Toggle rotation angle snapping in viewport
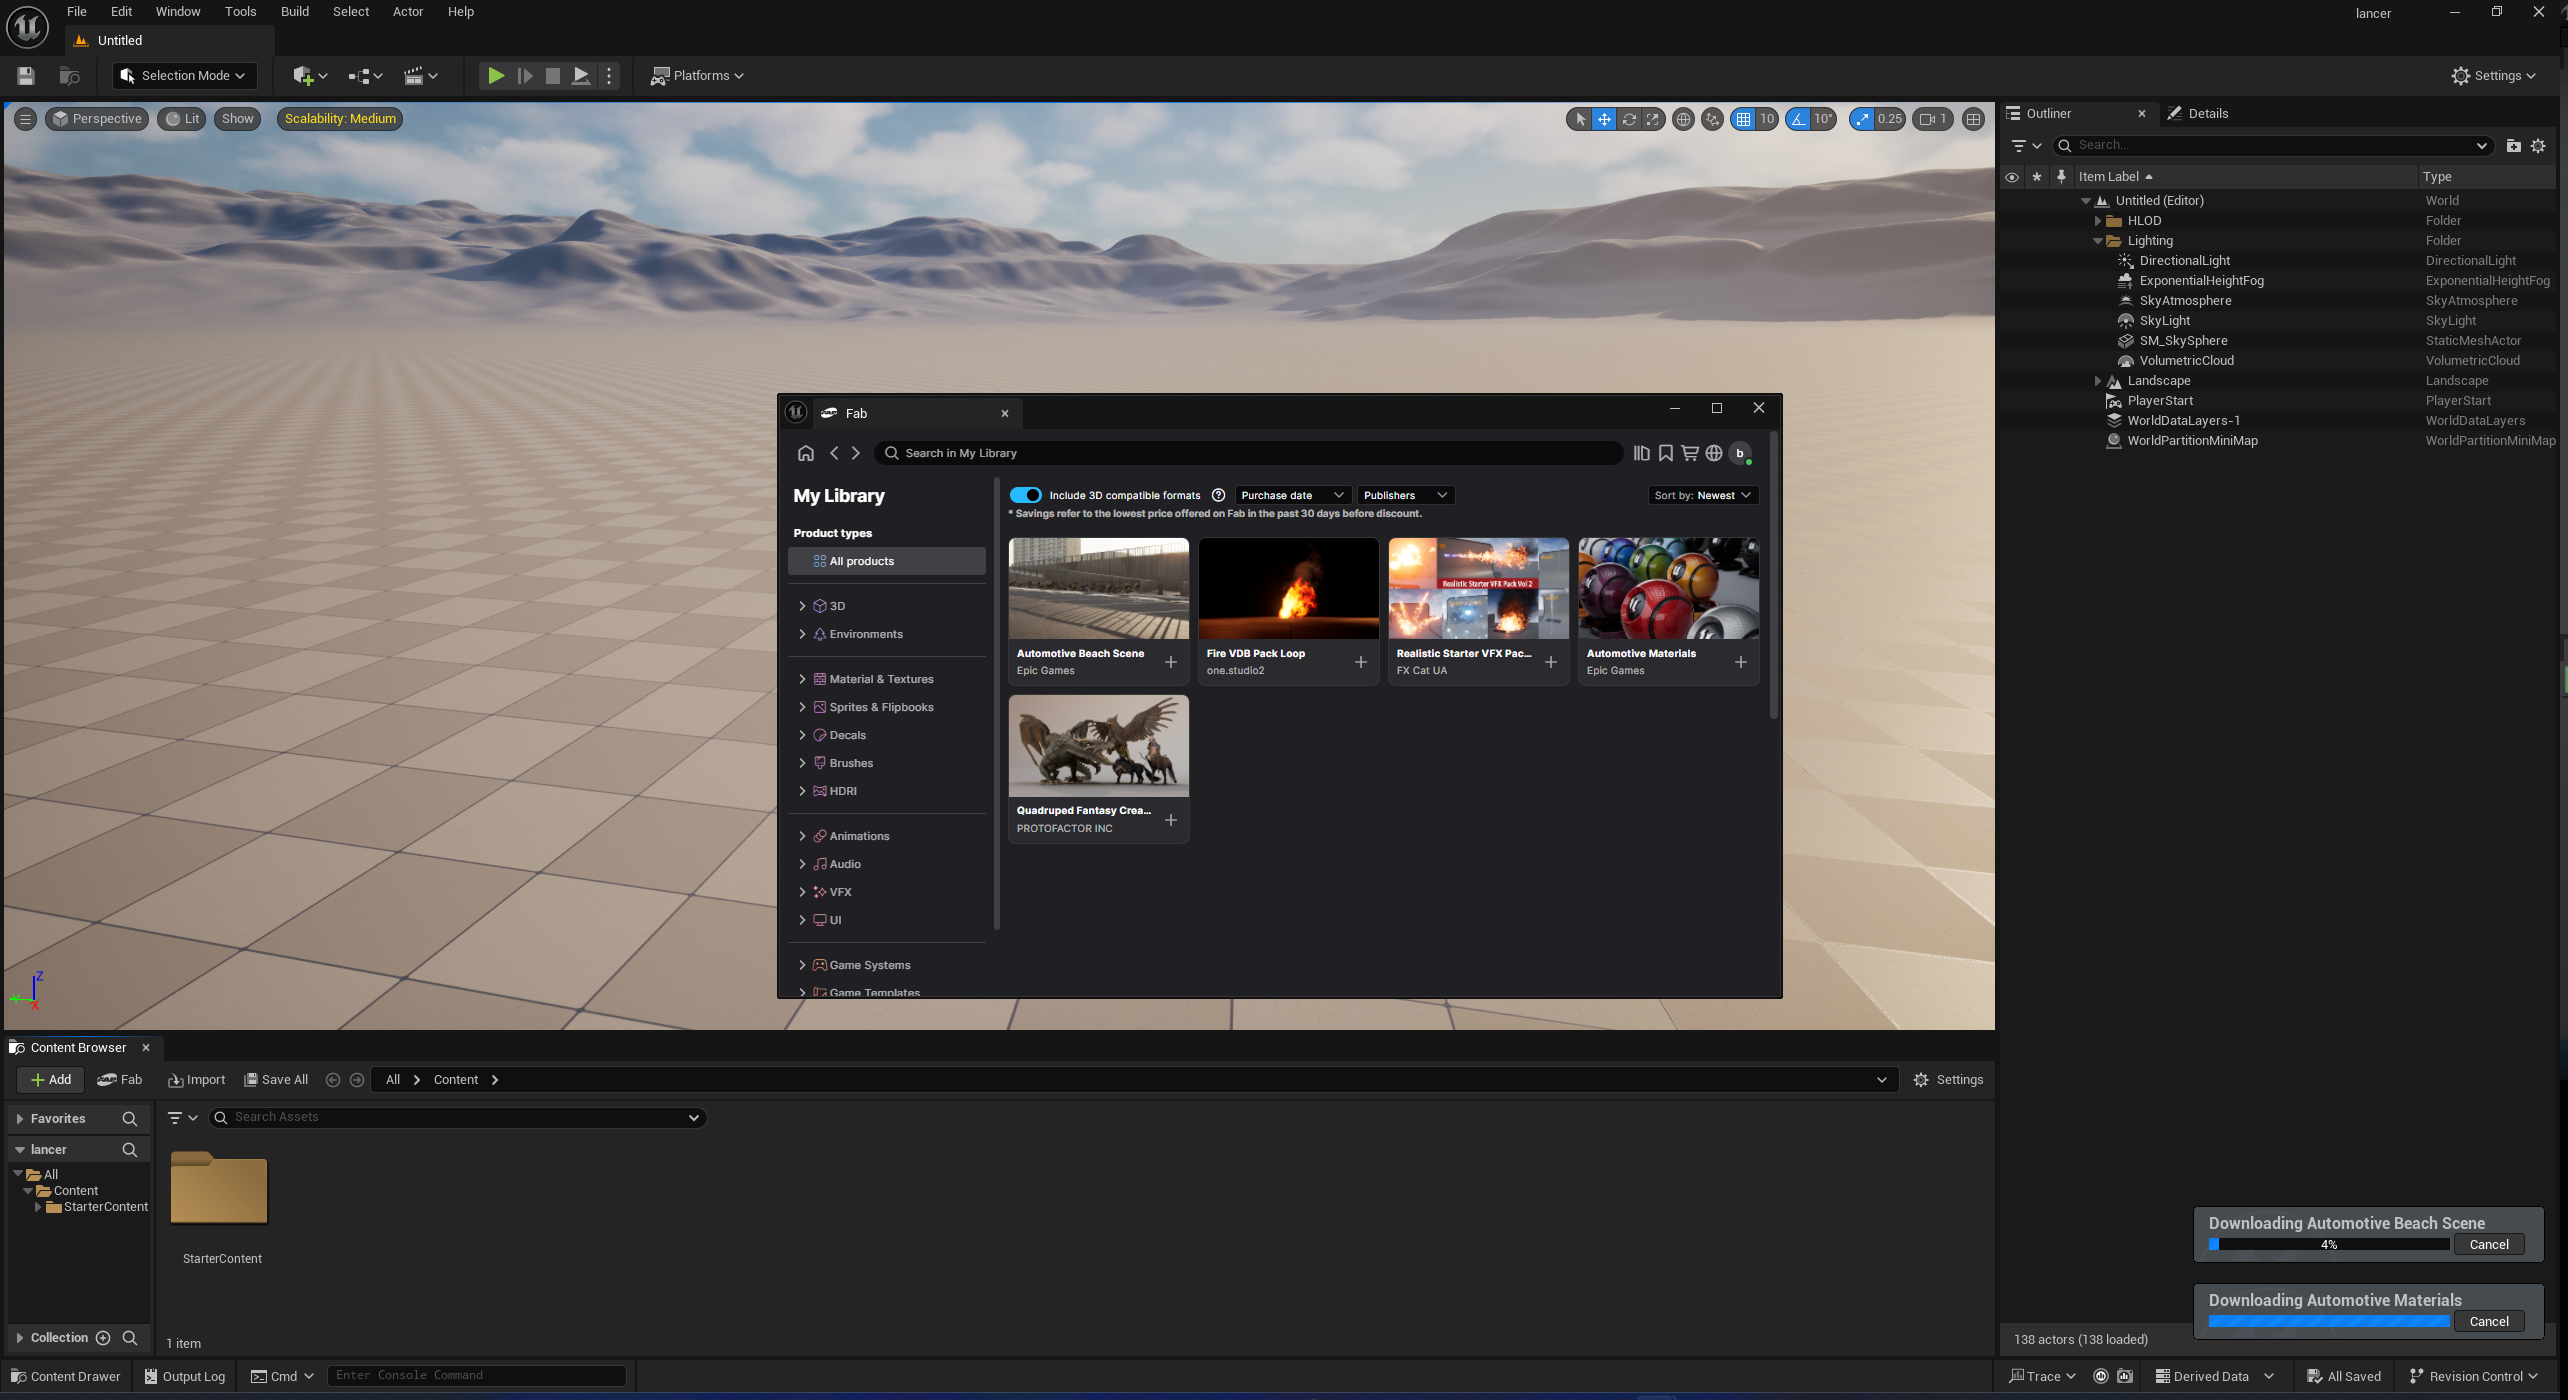The width and height of the screenshot is (2568, 1400). (x=1799, y=119)
